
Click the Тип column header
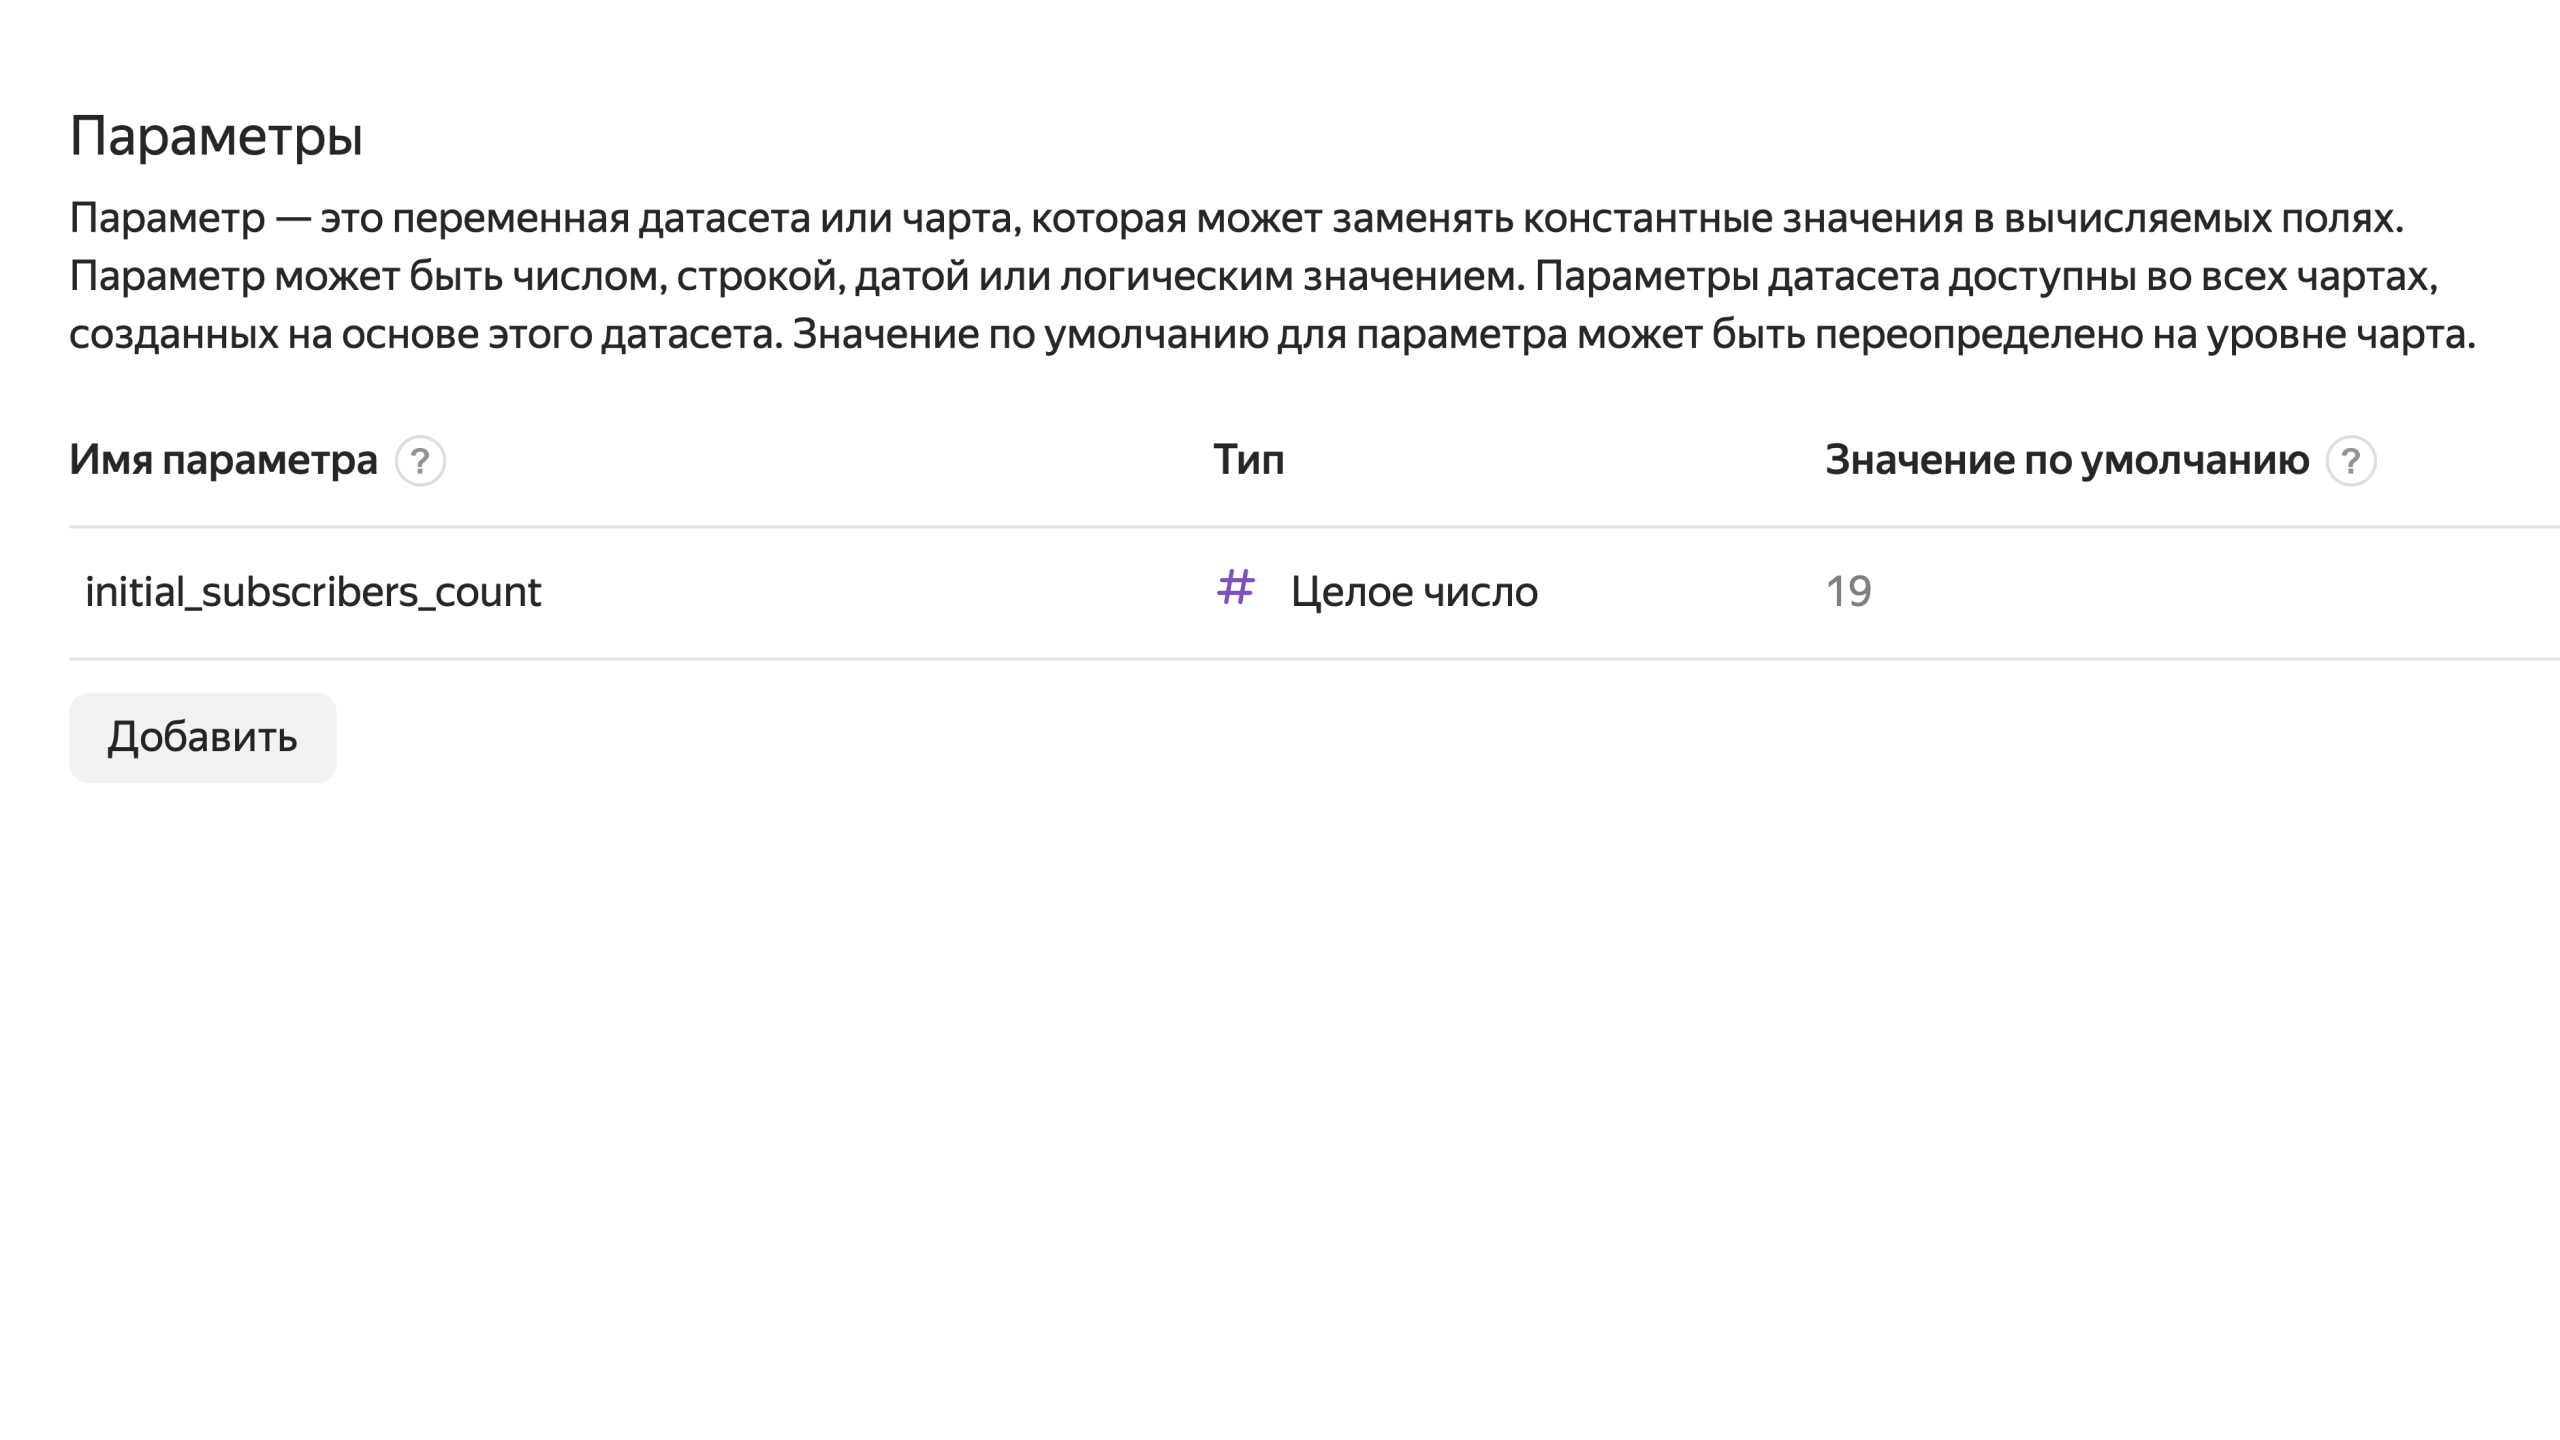point(1248,460)
